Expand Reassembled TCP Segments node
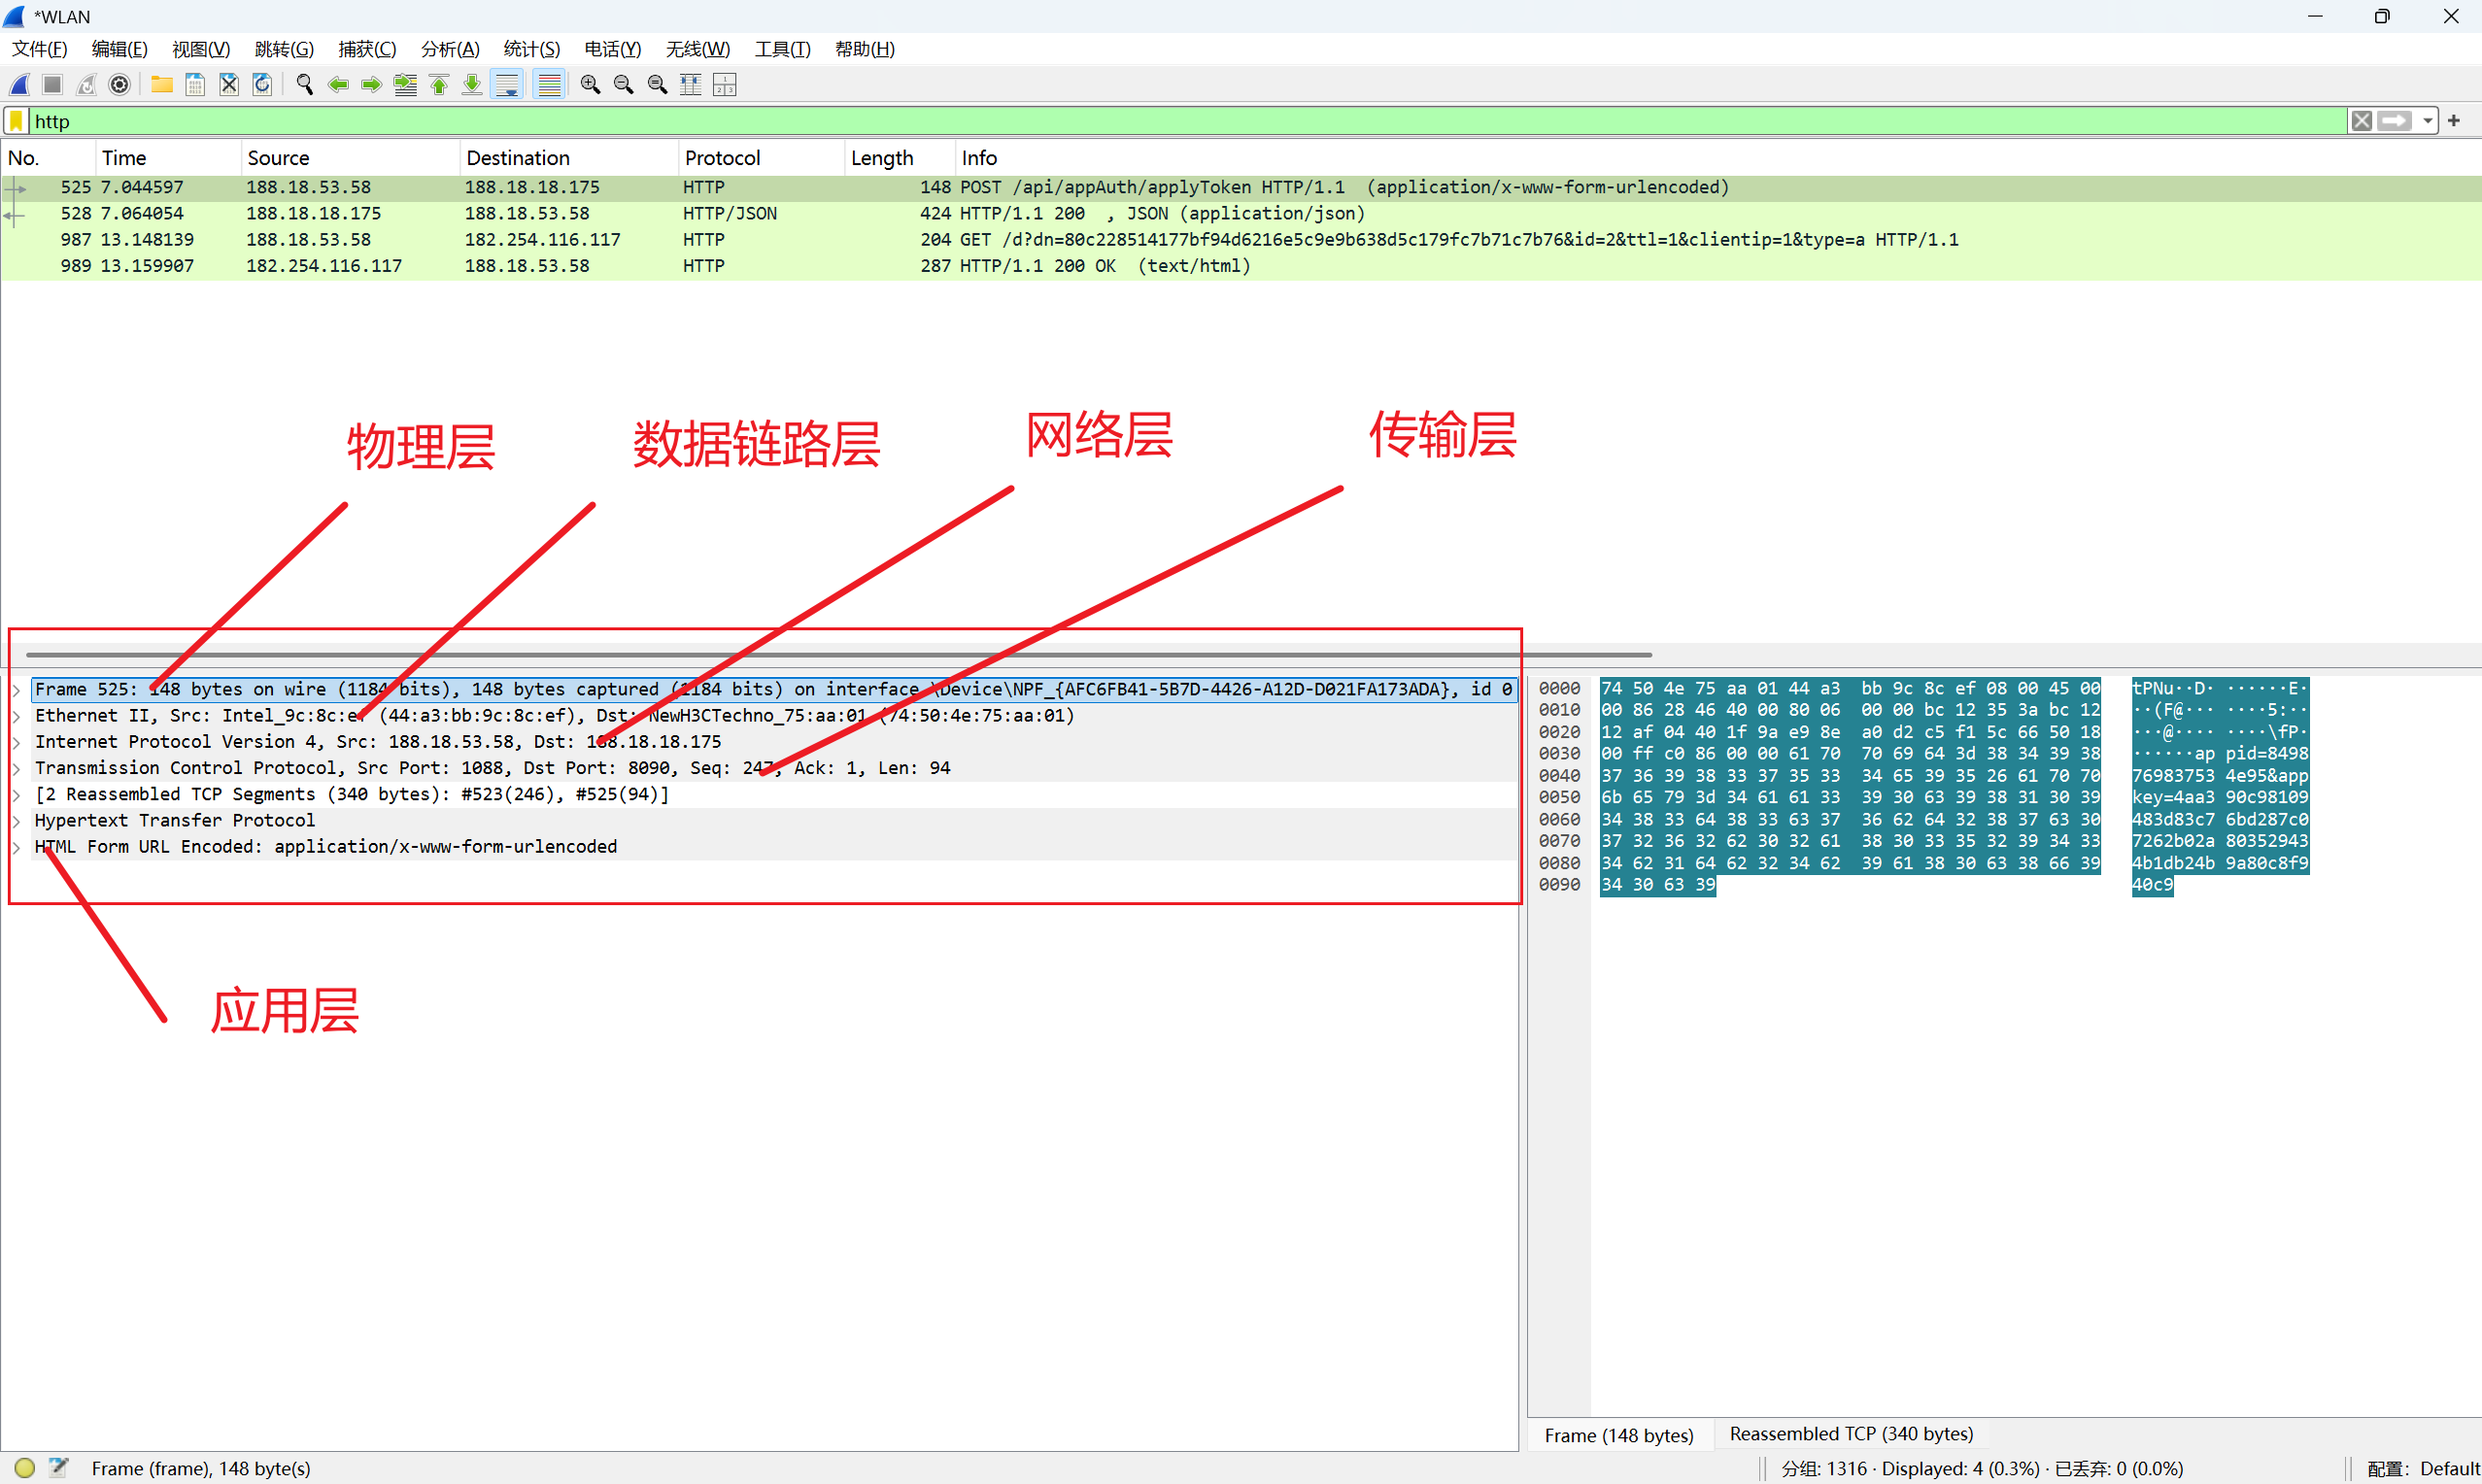Image resolution: width=2482 pixels, height=1484 pixels. pos(16,794)
